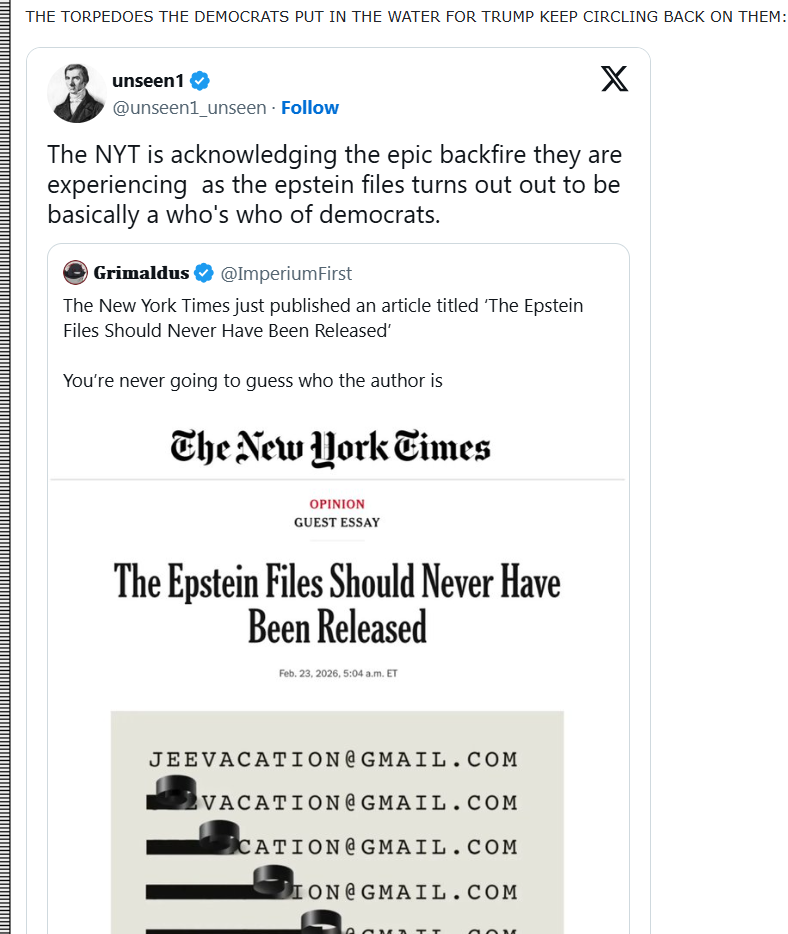Click Grimaldus's blue verified checkmark
This screenshot has height=934, width=788.
click(204, 273)
